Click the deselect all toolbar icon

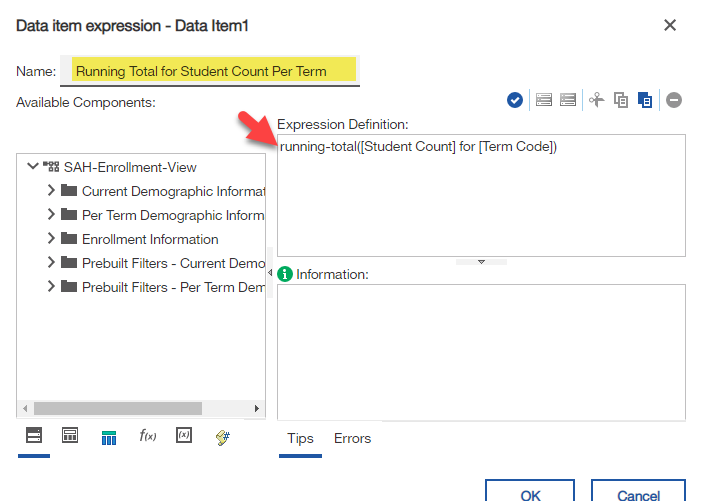click(568, 100)
